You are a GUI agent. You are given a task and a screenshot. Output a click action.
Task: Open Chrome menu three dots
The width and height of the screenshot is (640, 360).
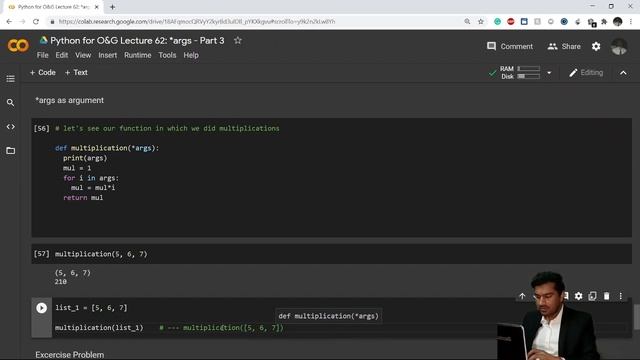point(631,22)
